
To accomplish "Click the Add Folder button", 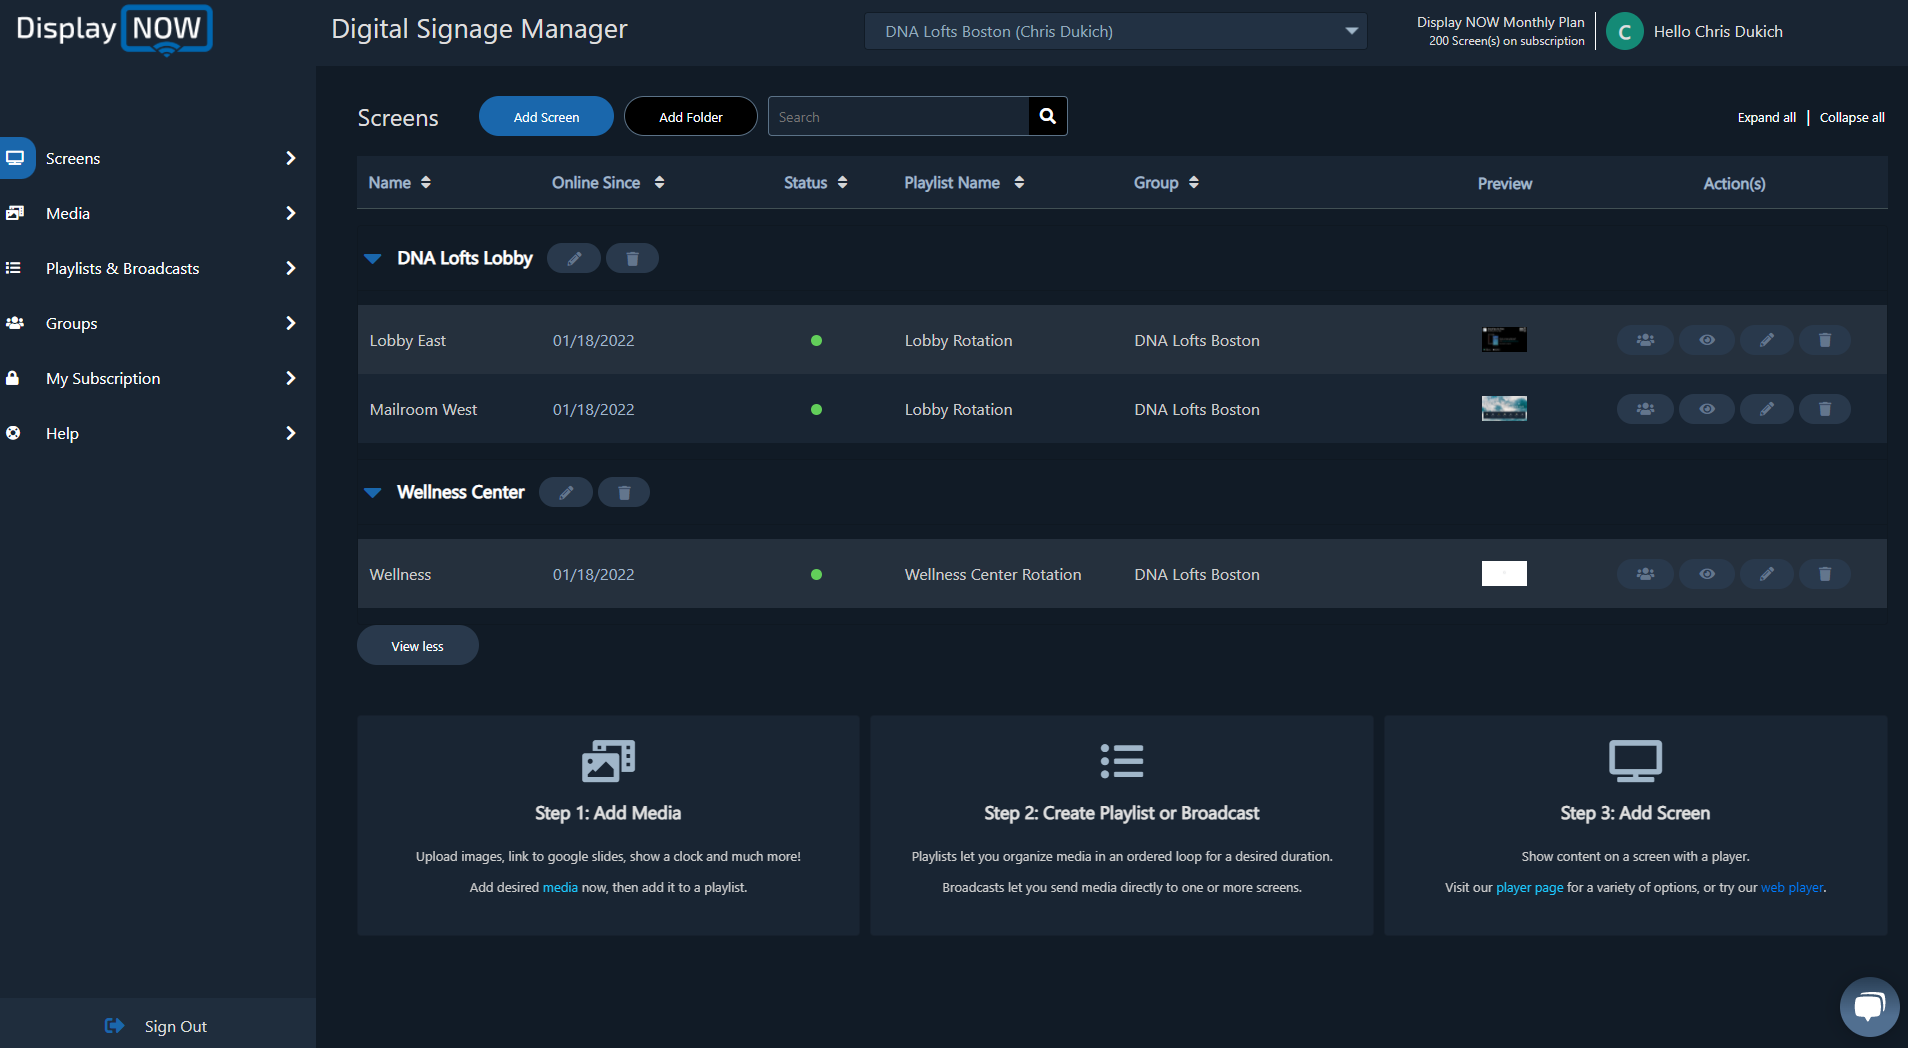I will pyautogui.click(x=691, y=116).
